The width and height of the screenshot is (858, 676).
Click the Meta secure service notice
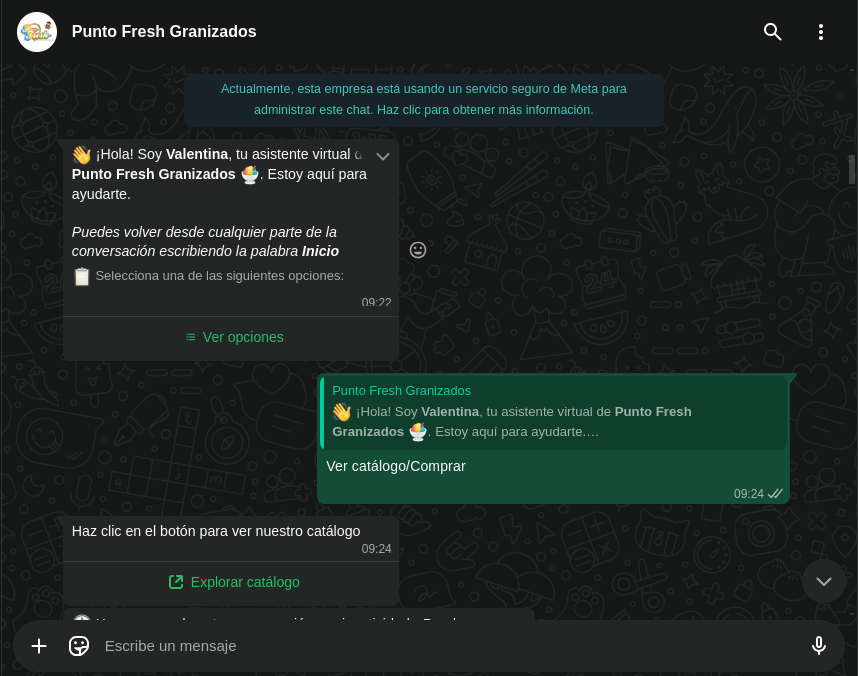424,99
